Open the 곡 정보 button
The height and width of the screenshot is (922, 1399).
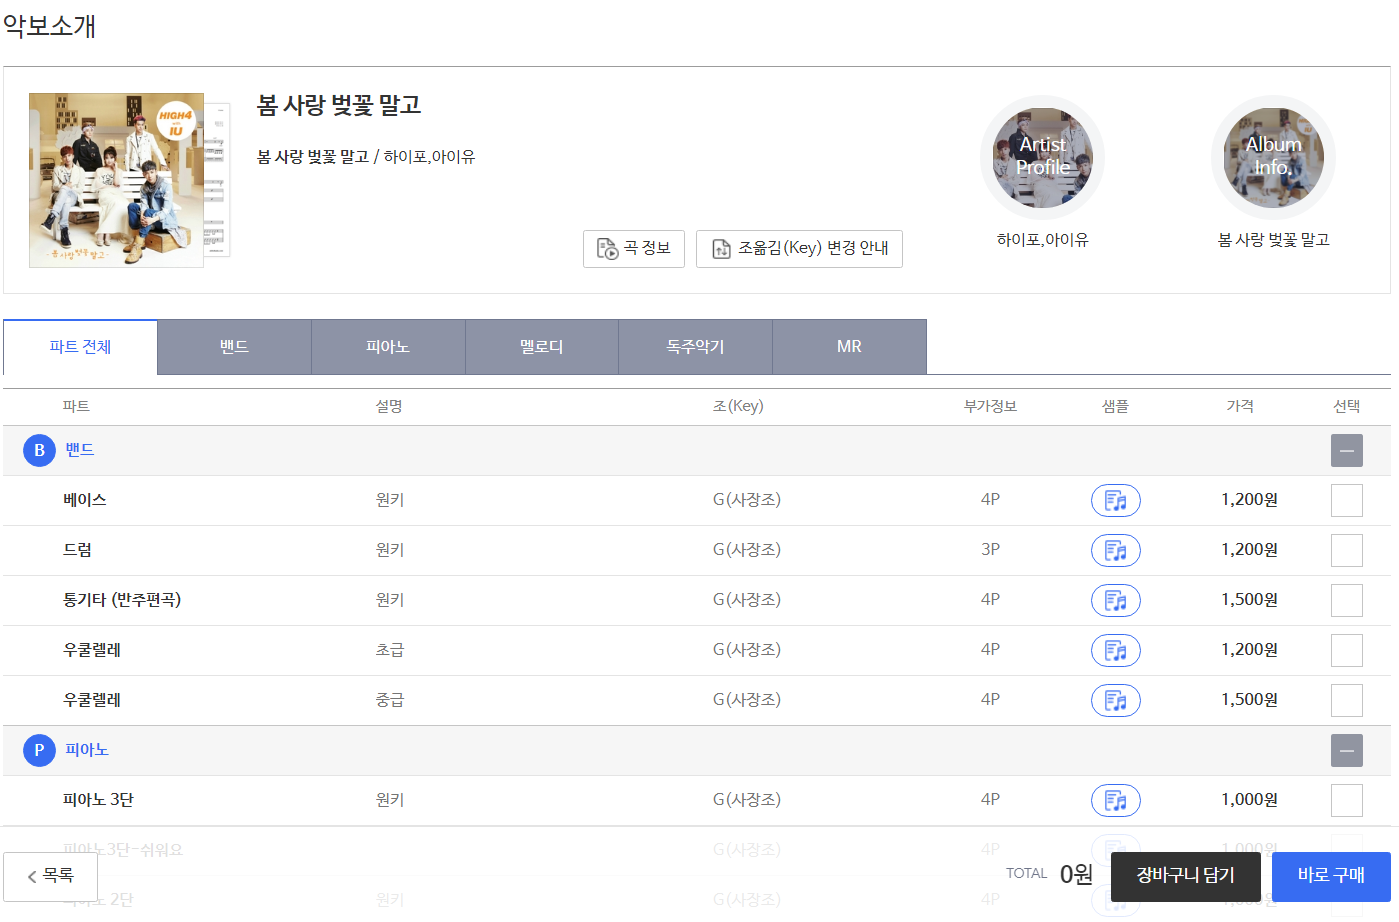click(634, 249)
